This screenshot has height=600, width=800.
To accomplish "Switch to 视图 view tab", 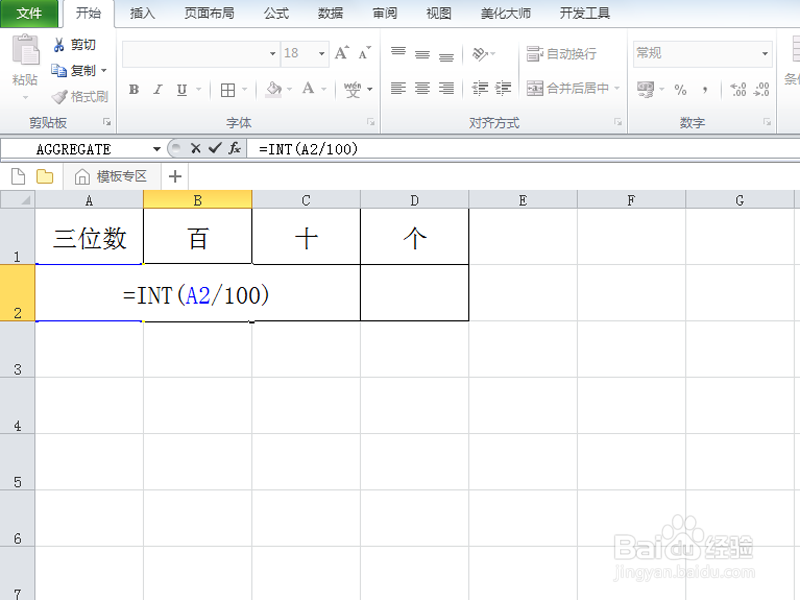I will pyautogui.click(x=439, y=13).
